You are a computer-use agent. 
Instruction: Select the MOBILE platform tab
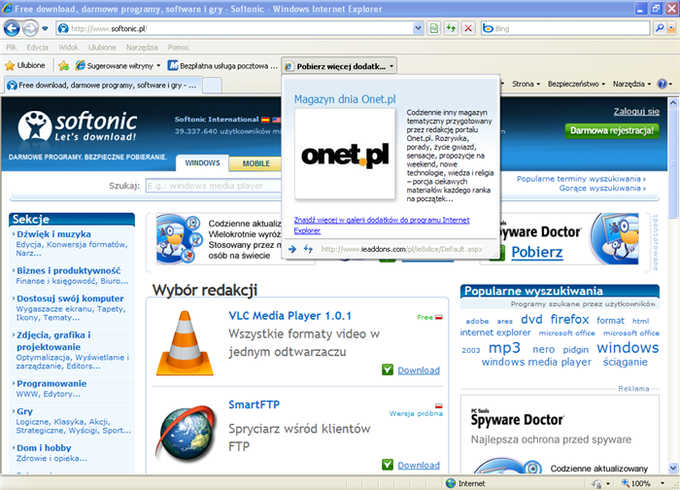click(256, 163)
